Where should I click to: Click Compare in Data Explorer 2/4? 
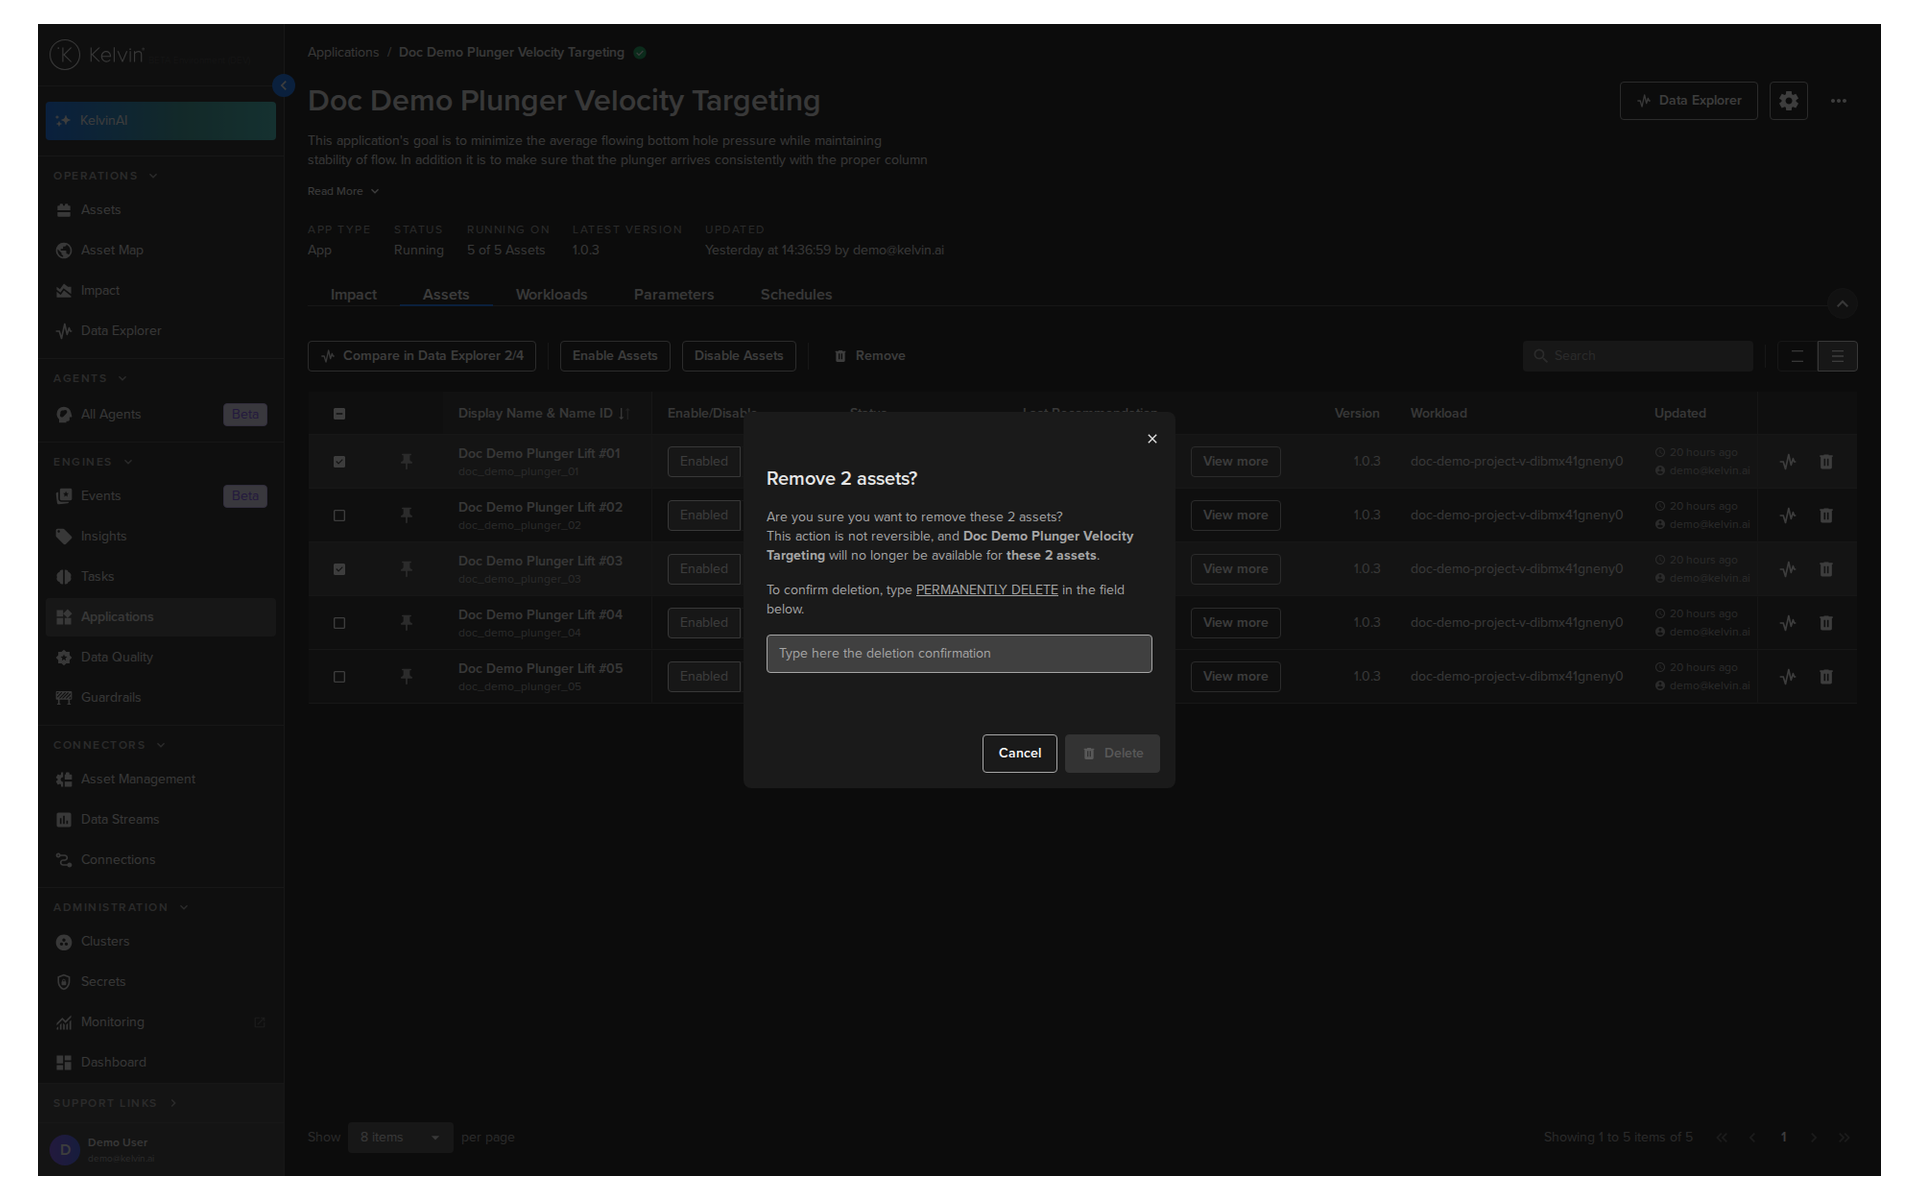tap(422, 356)
